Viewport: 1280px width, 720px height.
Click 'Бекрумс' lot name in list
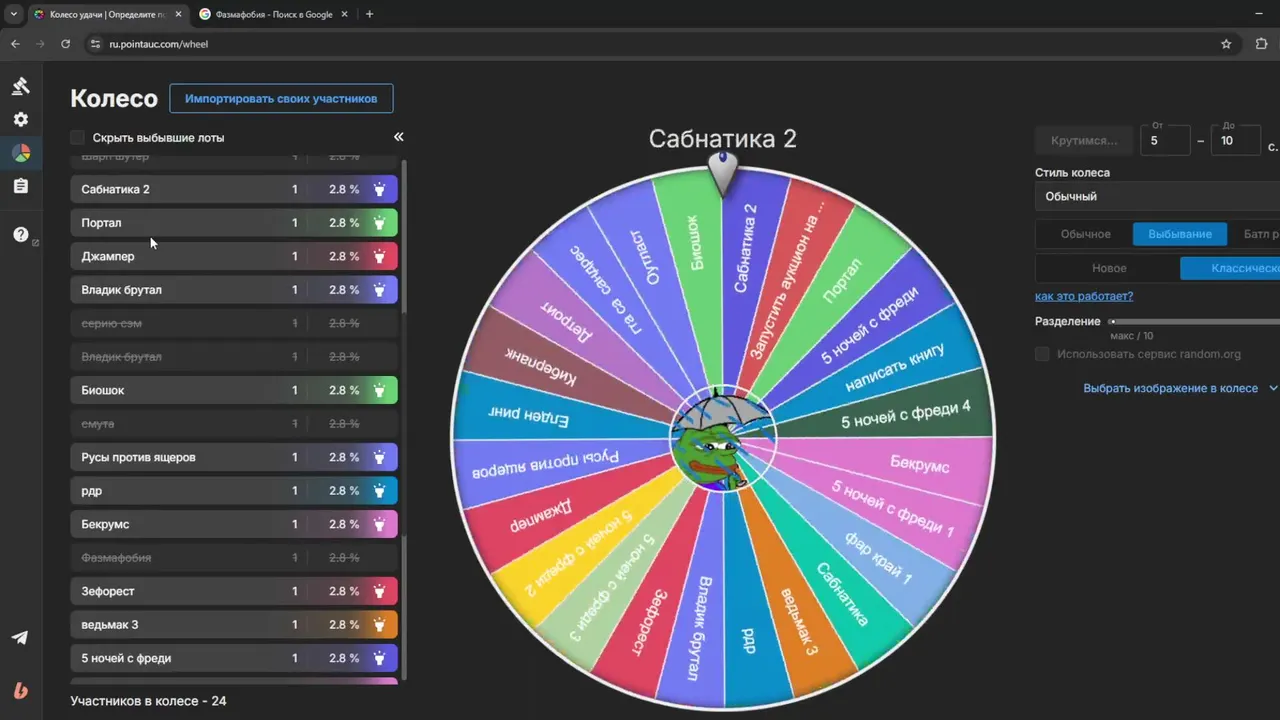pyautogui.click(x=105, y=524)
